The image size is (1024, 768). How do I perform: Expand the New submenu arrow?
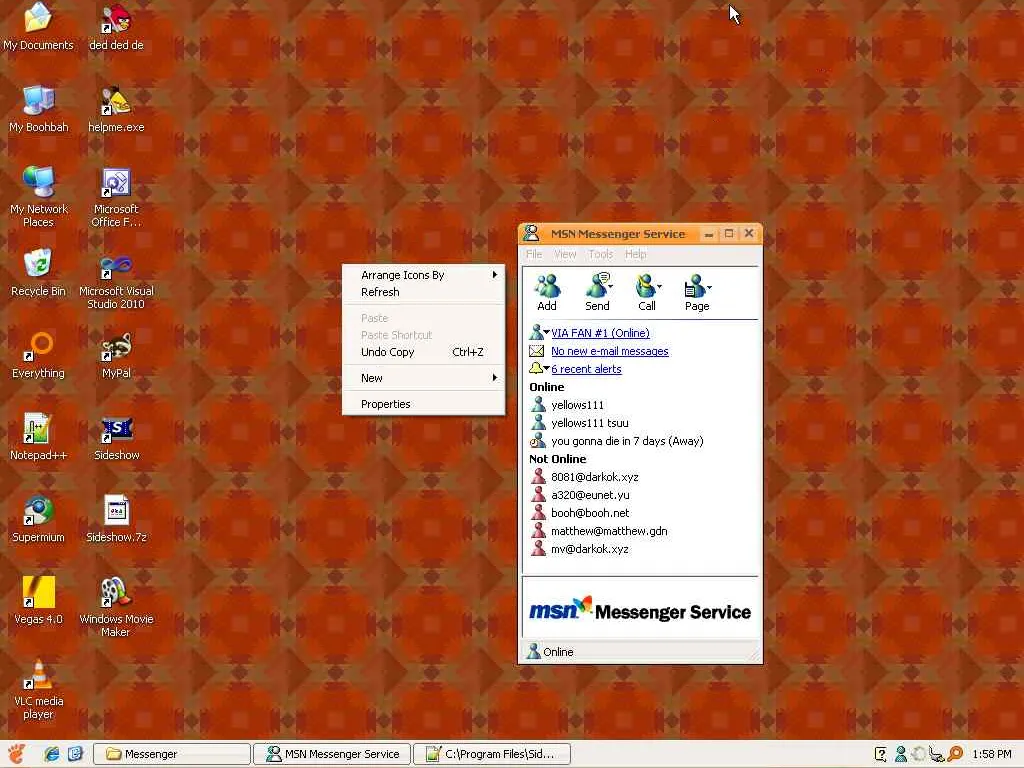[494, 377]
